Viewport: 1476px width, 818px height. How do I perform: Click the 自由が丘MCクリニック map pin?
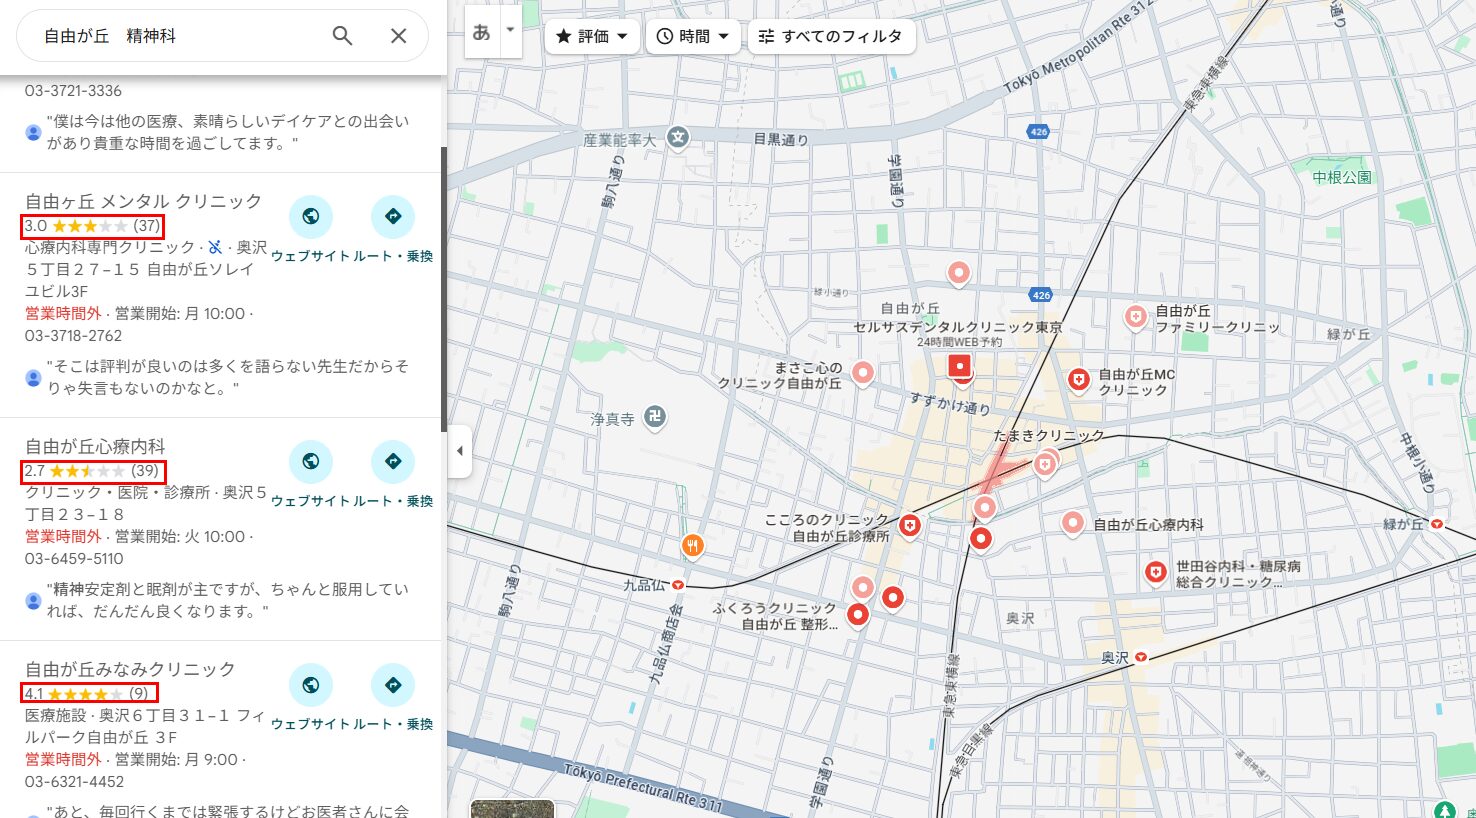1078,380
